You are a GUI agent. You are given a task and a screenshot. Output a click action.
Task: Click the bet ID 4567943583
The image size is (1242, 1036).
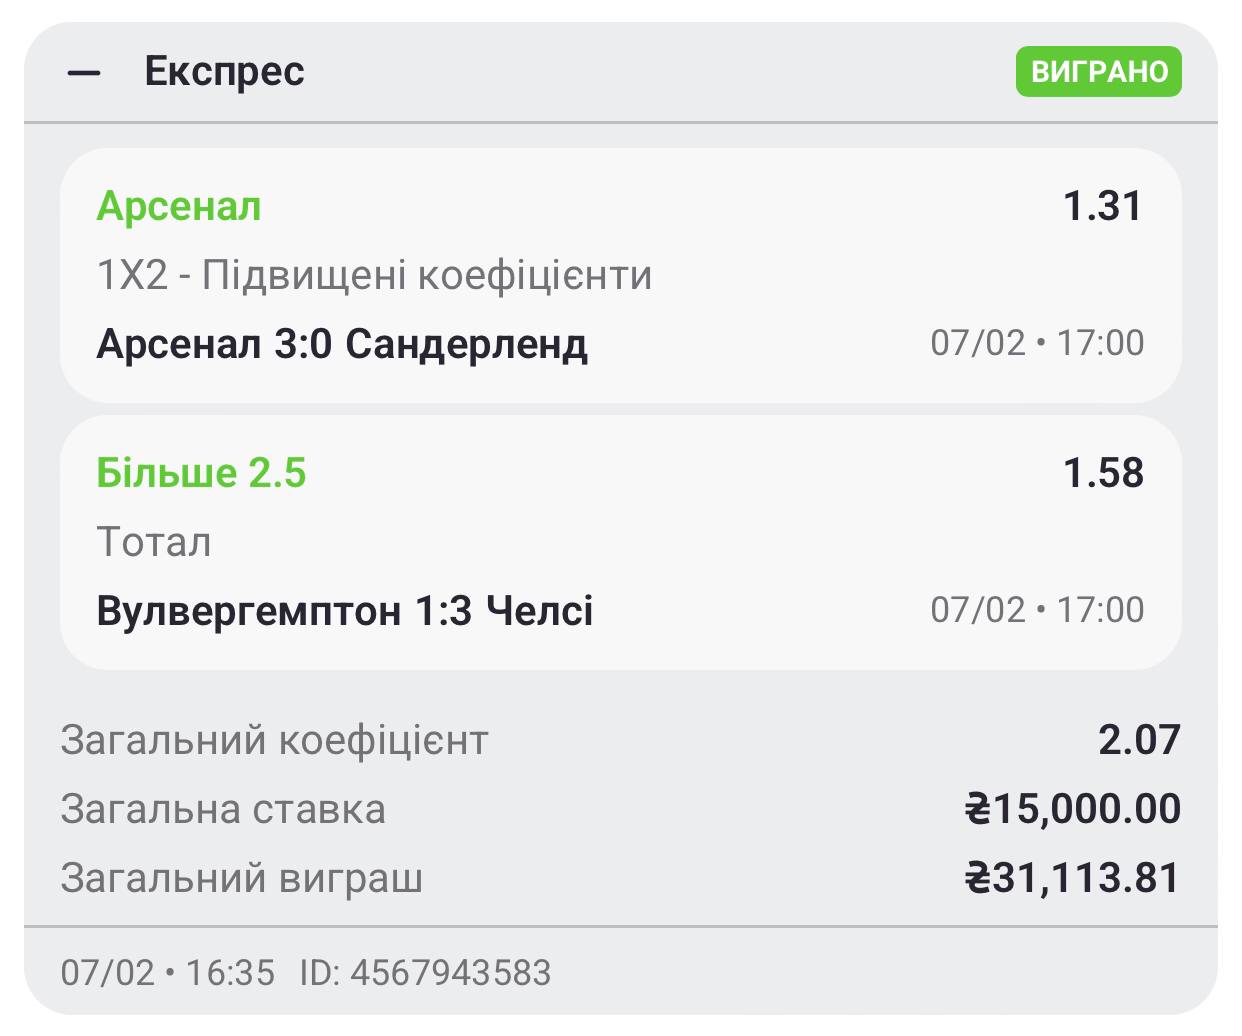tap(426, 972)
